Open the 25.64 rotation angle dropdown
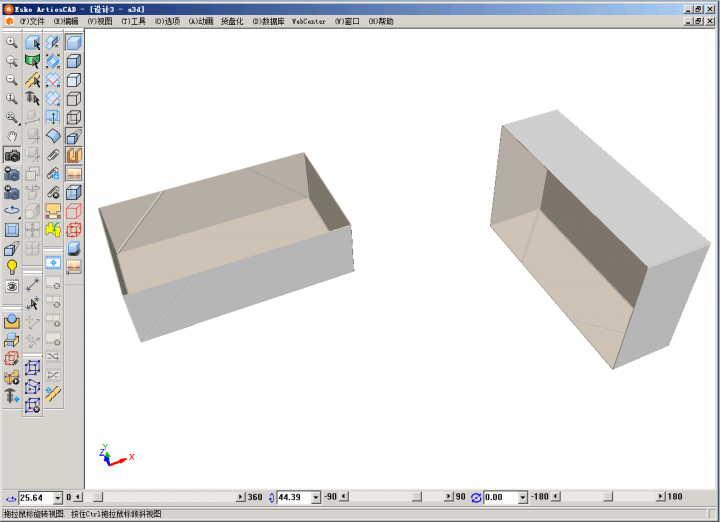The width and height of the screenshot is (720, 522). click(x=56, y=497)
